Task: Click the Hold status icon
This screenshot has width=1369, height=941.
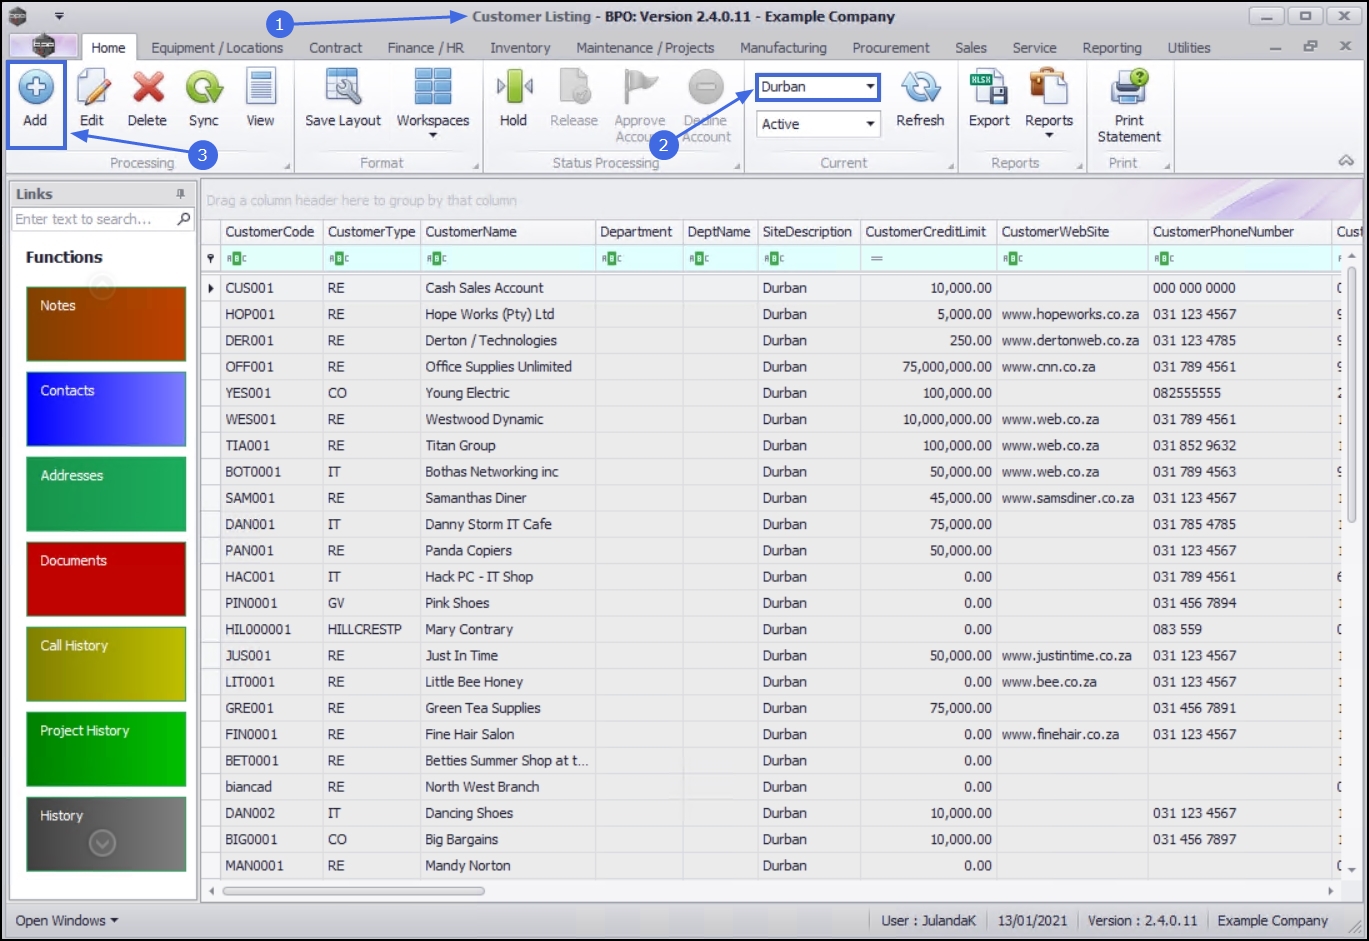Action: pos(513,90)
